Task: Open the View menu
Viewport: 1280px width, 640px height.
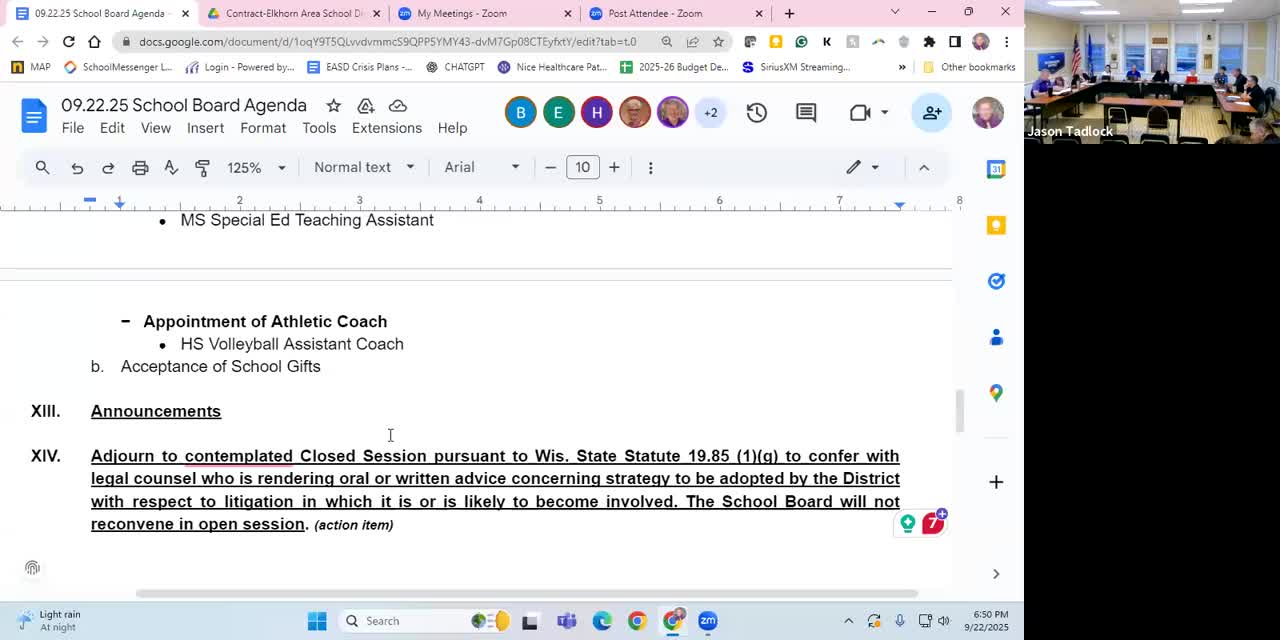Action: click(156, 128)
